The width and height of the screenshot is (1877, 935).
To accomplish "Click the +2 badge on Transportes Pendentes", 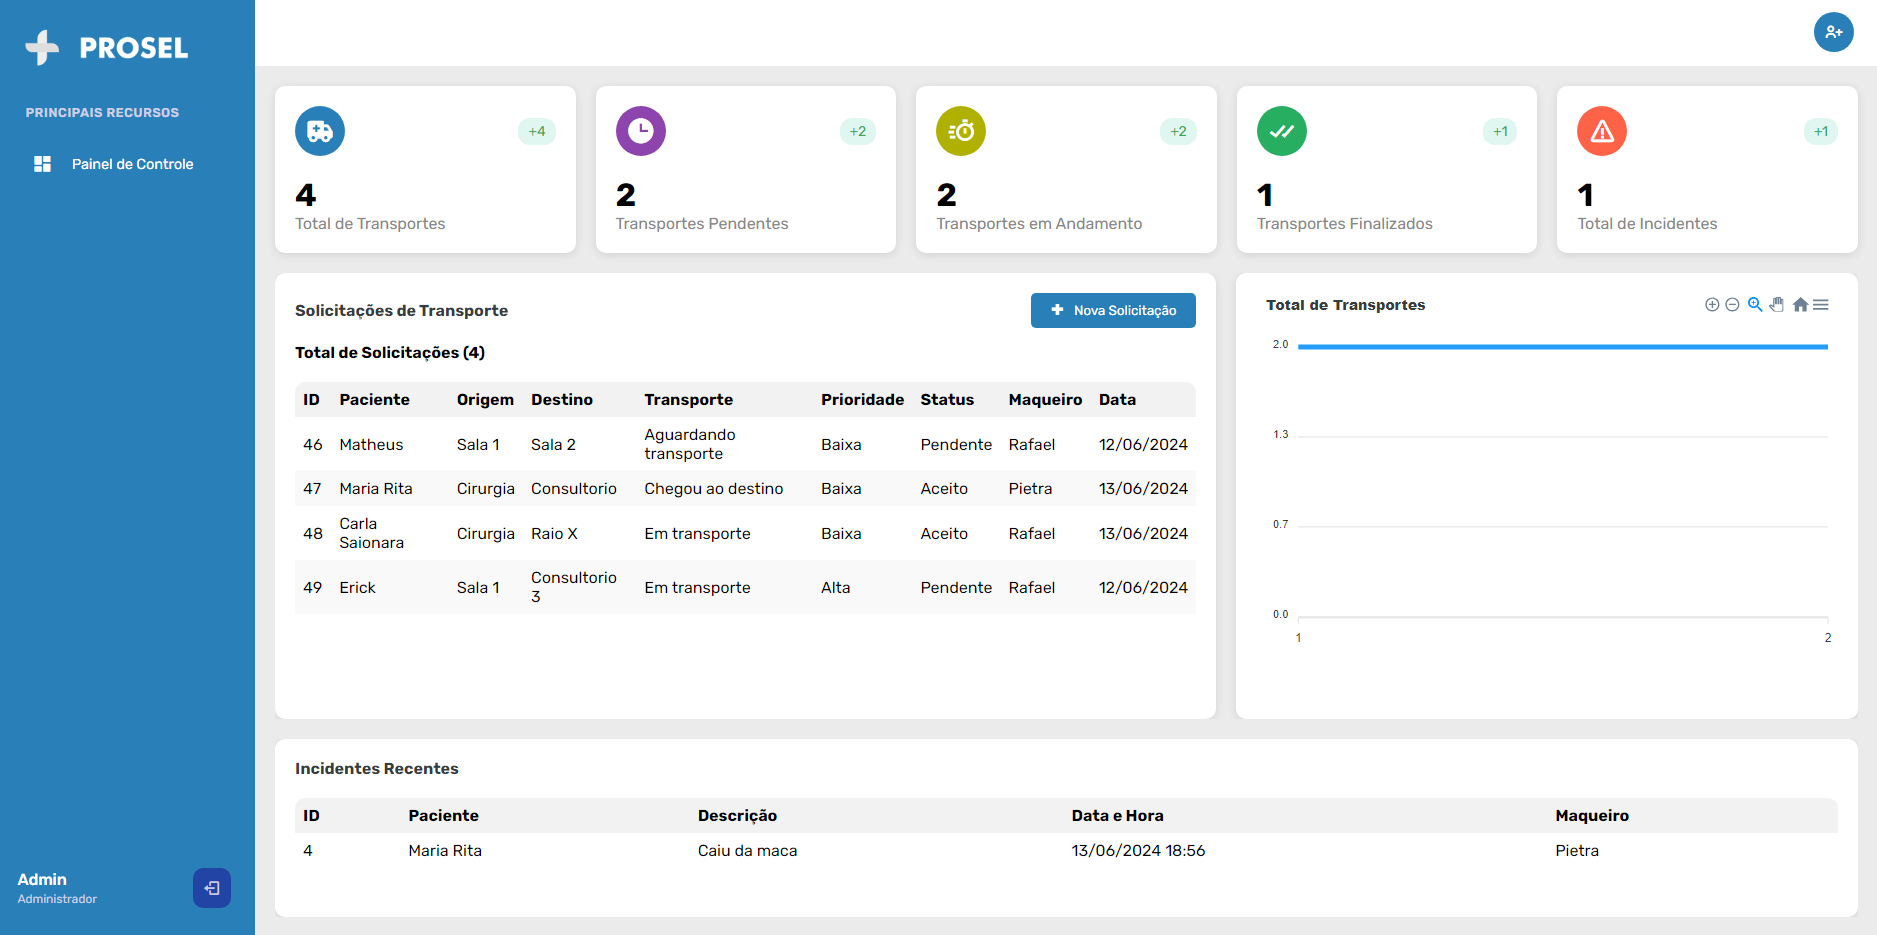I will tap(858, 131).
